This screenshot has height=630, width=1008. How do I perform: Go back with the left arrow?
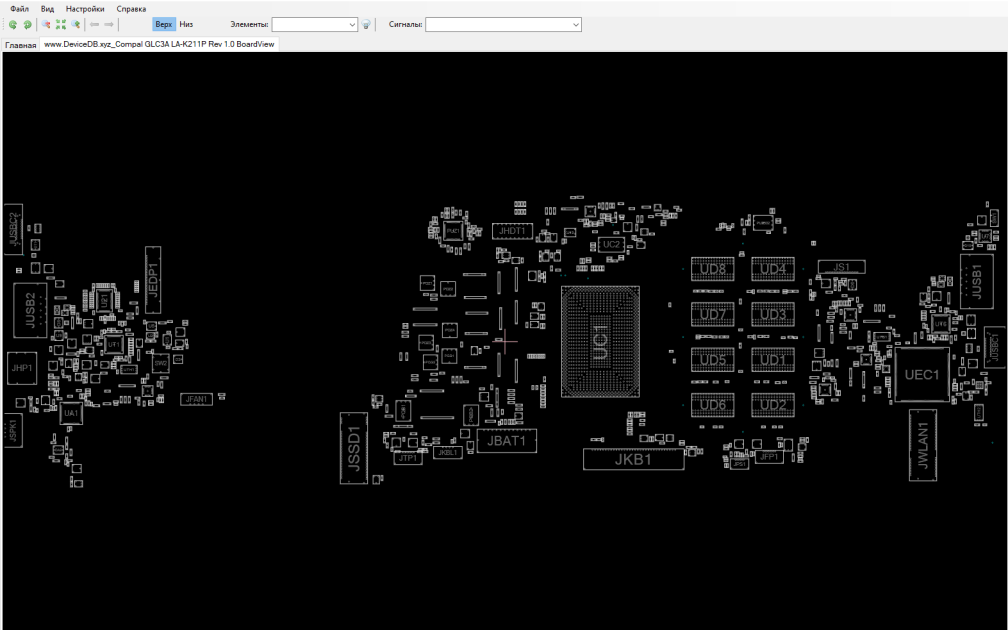tap(94, 24)
